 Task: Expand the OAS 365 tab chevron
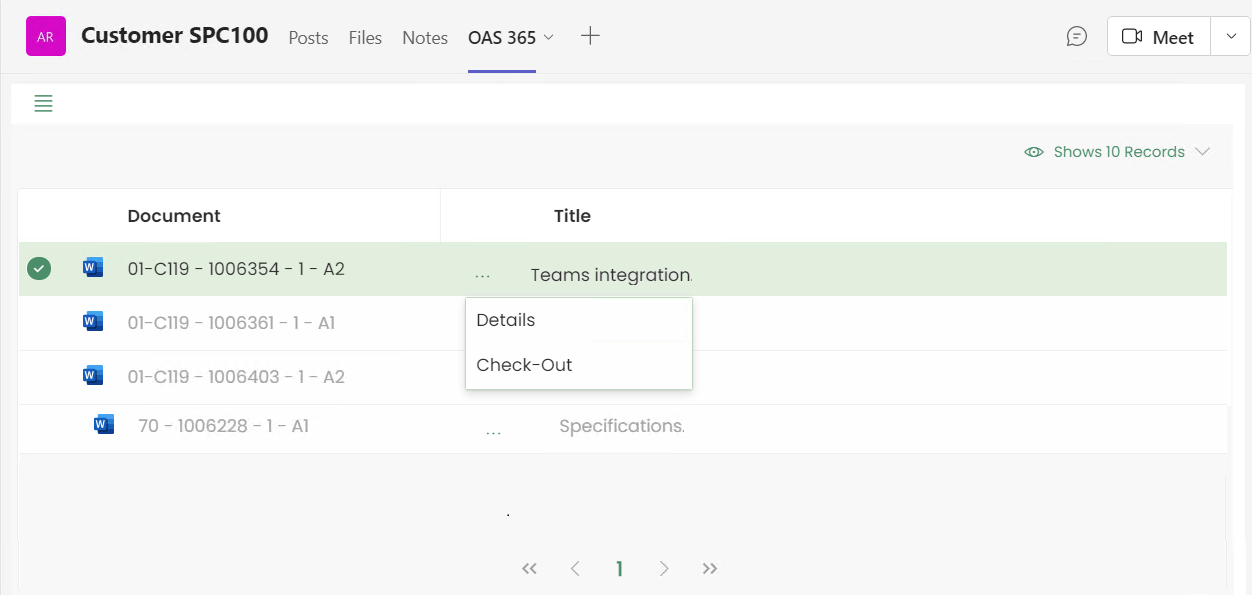pos(548,37)
